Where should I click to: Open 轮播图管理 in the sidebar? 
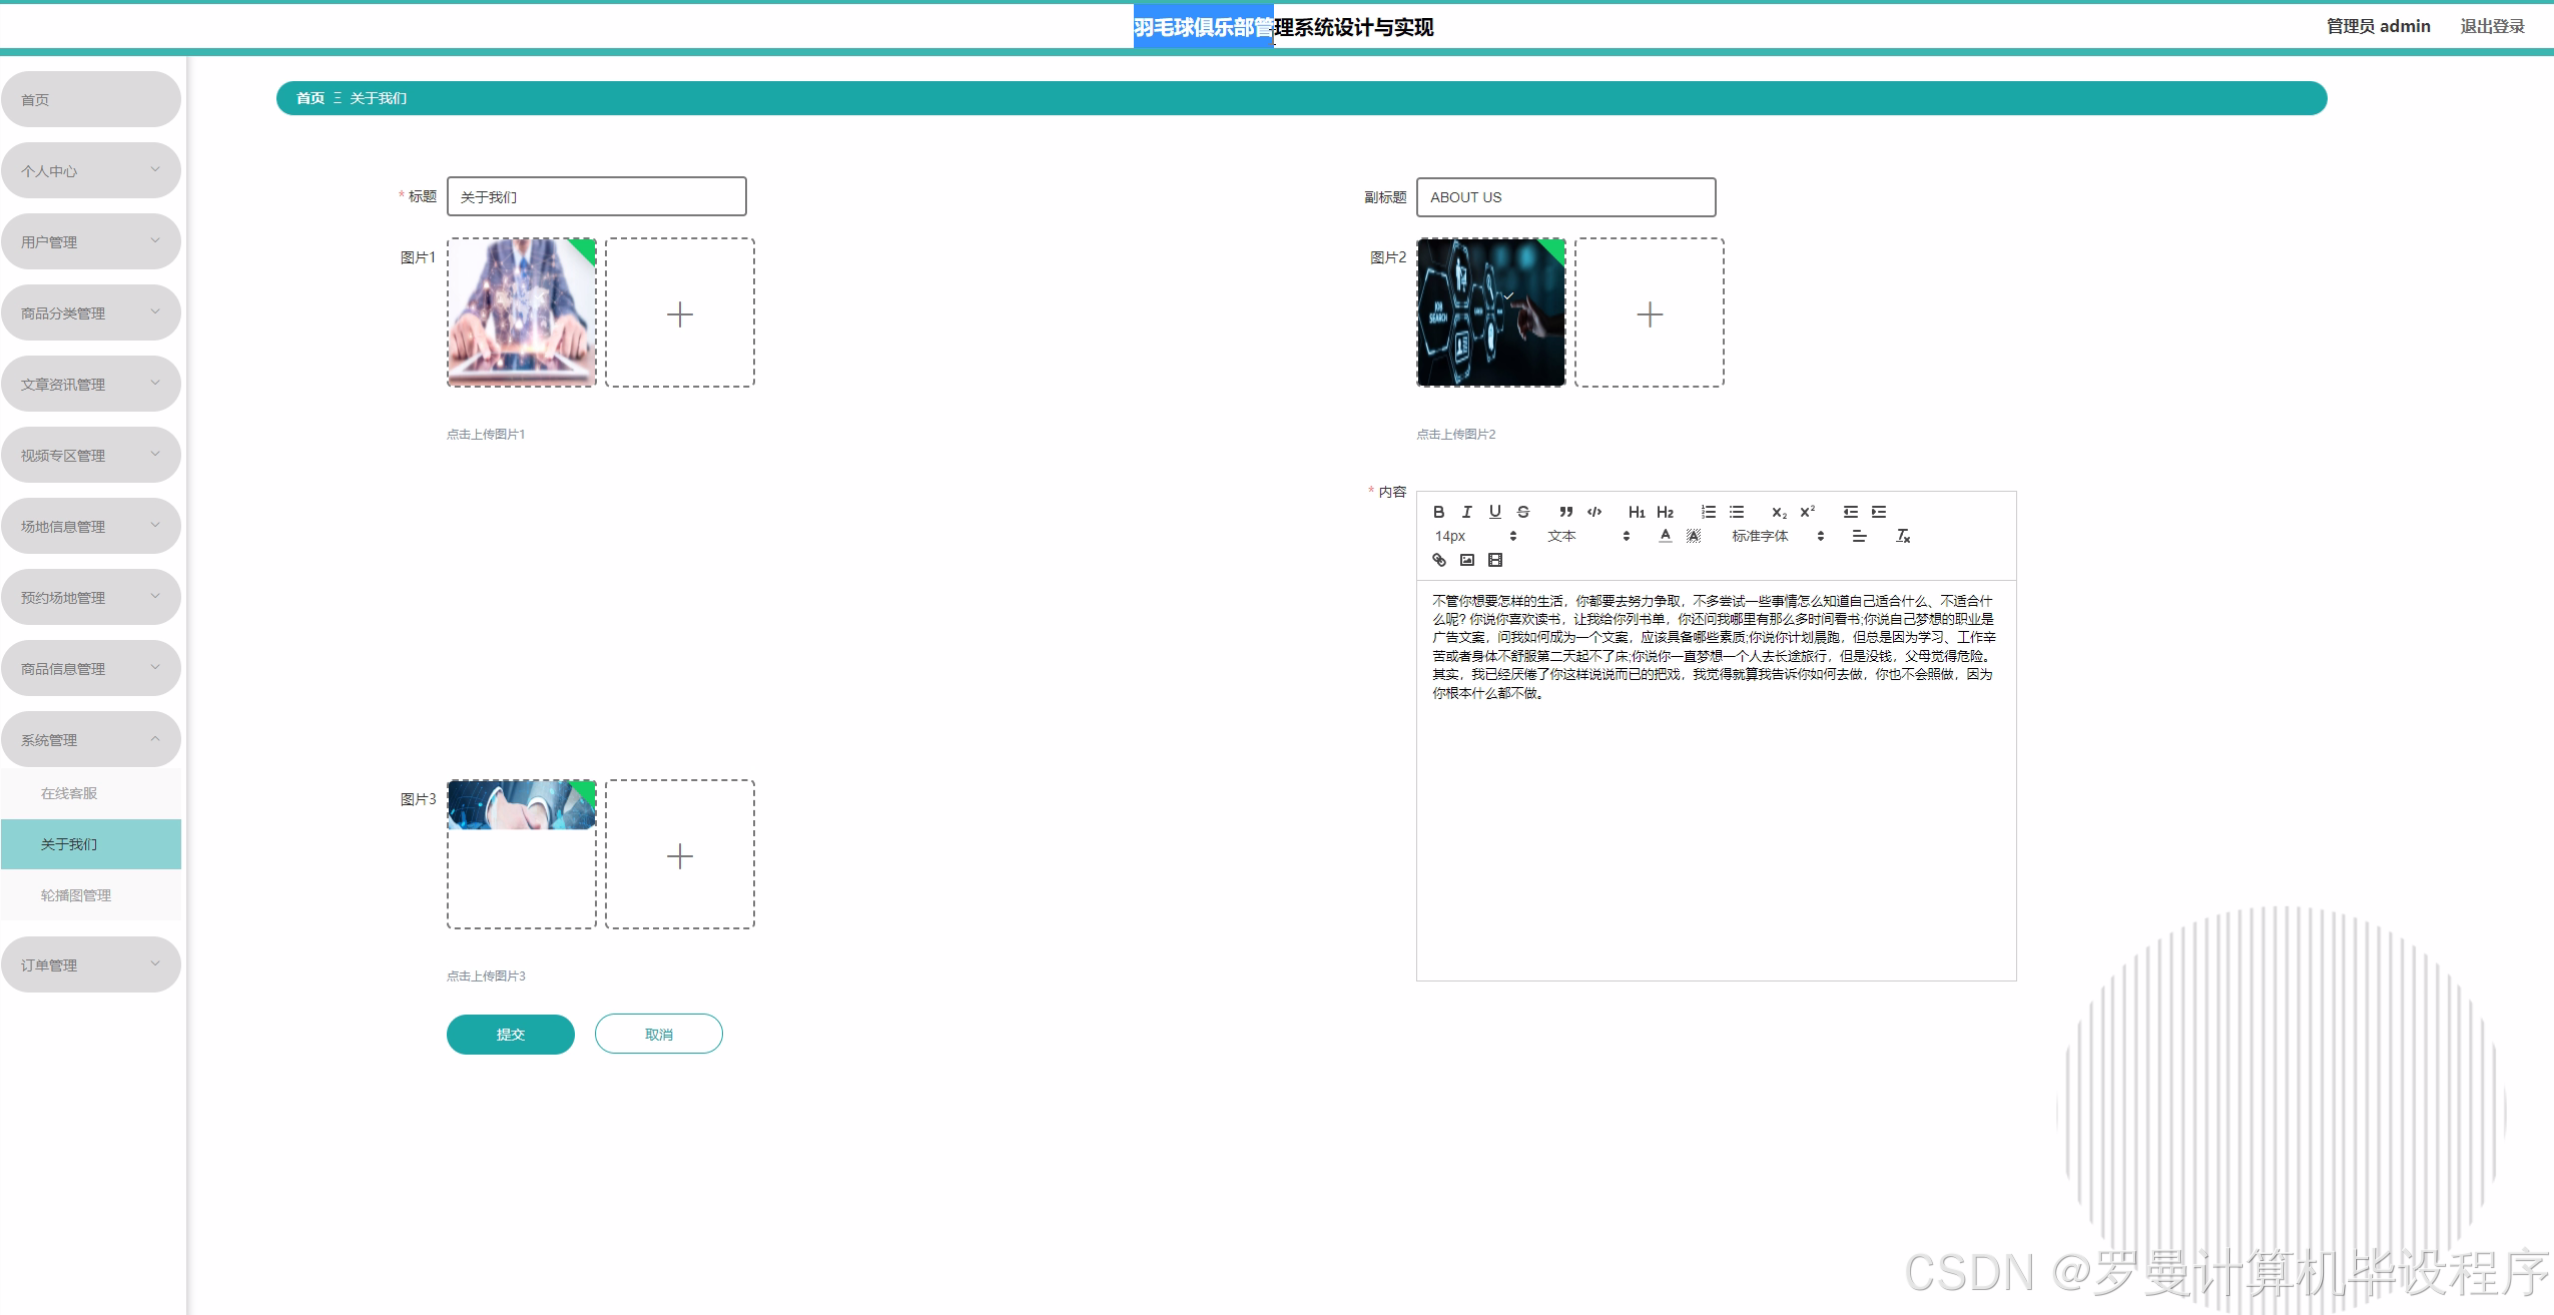(x=76, y=895)
